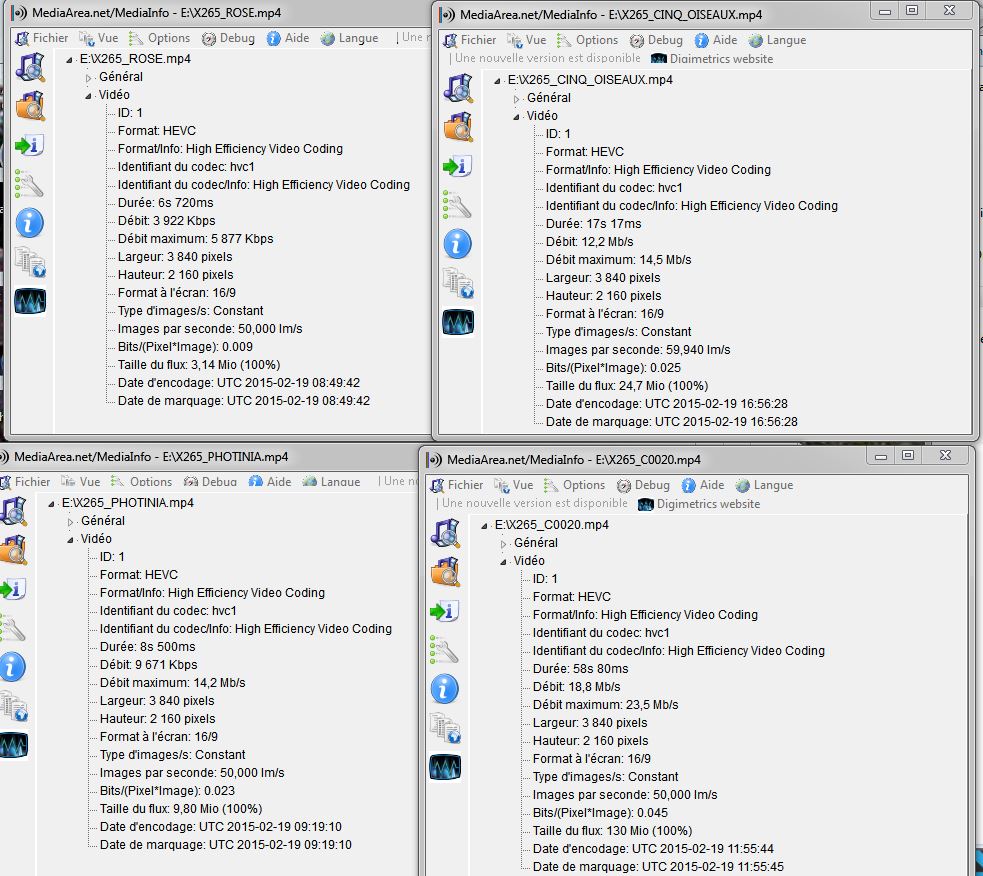Open Debug menu in X265_ROSE window
This screenshot has width=983, height=876.
(229, 38)
